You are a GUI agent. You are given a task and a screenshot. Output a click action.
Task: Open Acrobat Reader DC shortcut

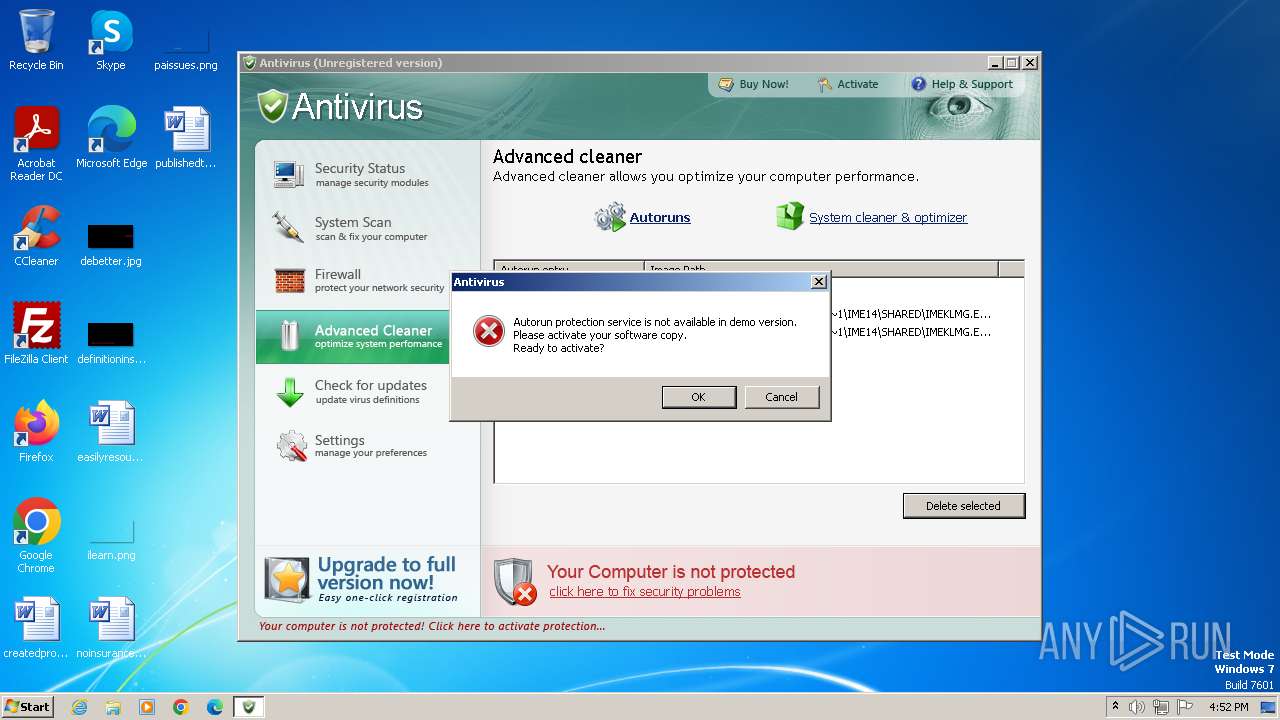click(x=36, y=144)
